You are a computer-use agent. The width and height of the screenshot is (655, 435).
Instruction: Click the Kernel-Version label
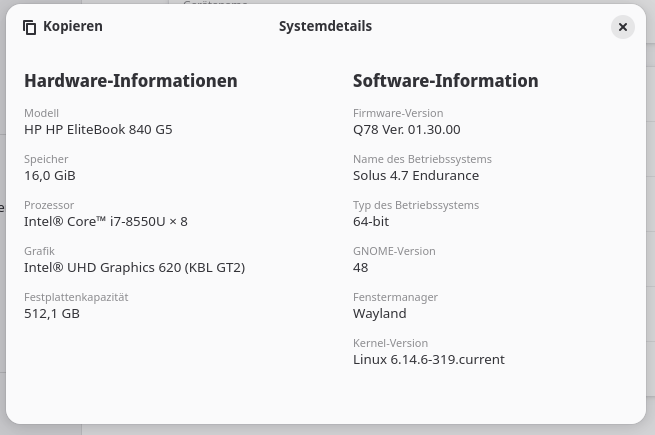click(390, 343)
